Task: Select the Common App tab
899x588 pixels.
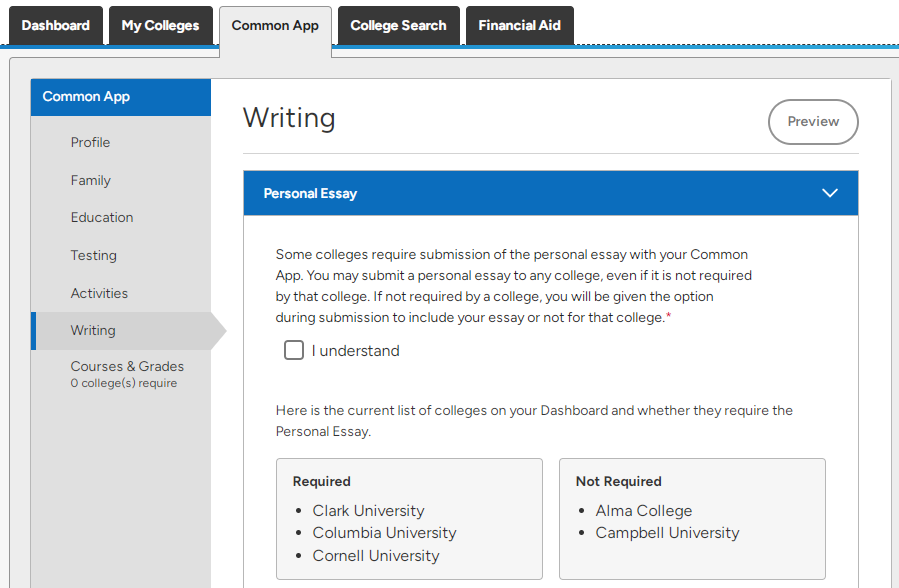Action: 275,26
